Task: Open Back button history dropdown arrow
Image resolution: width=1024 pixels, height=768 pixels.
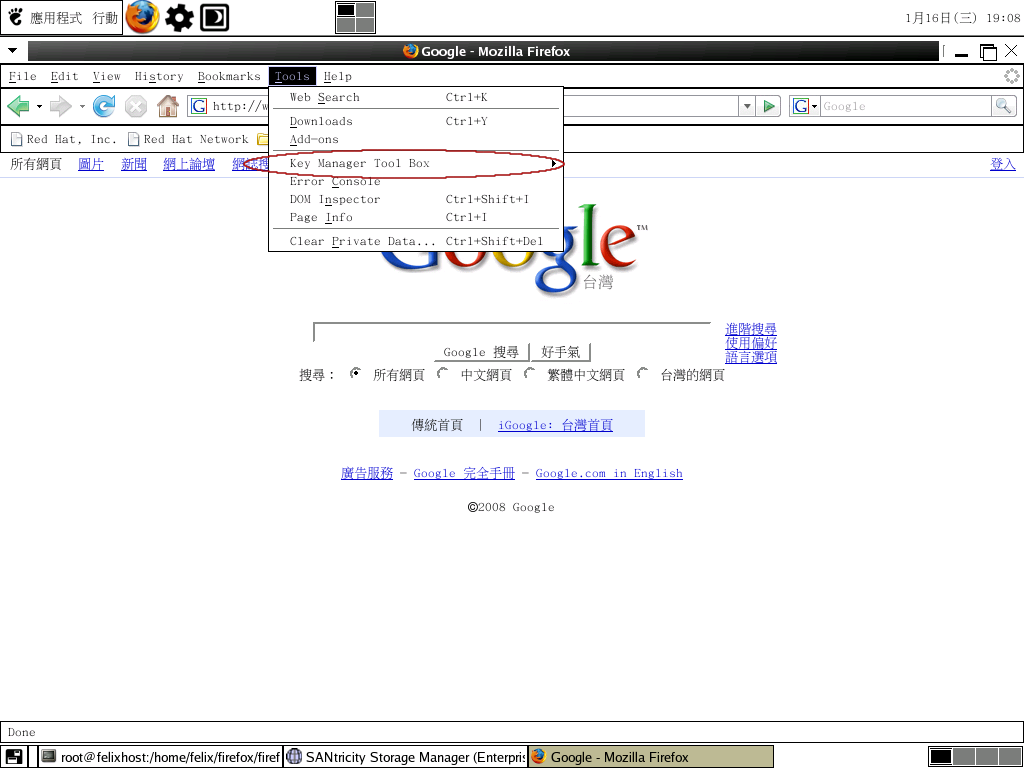Action: pos(39,106)
